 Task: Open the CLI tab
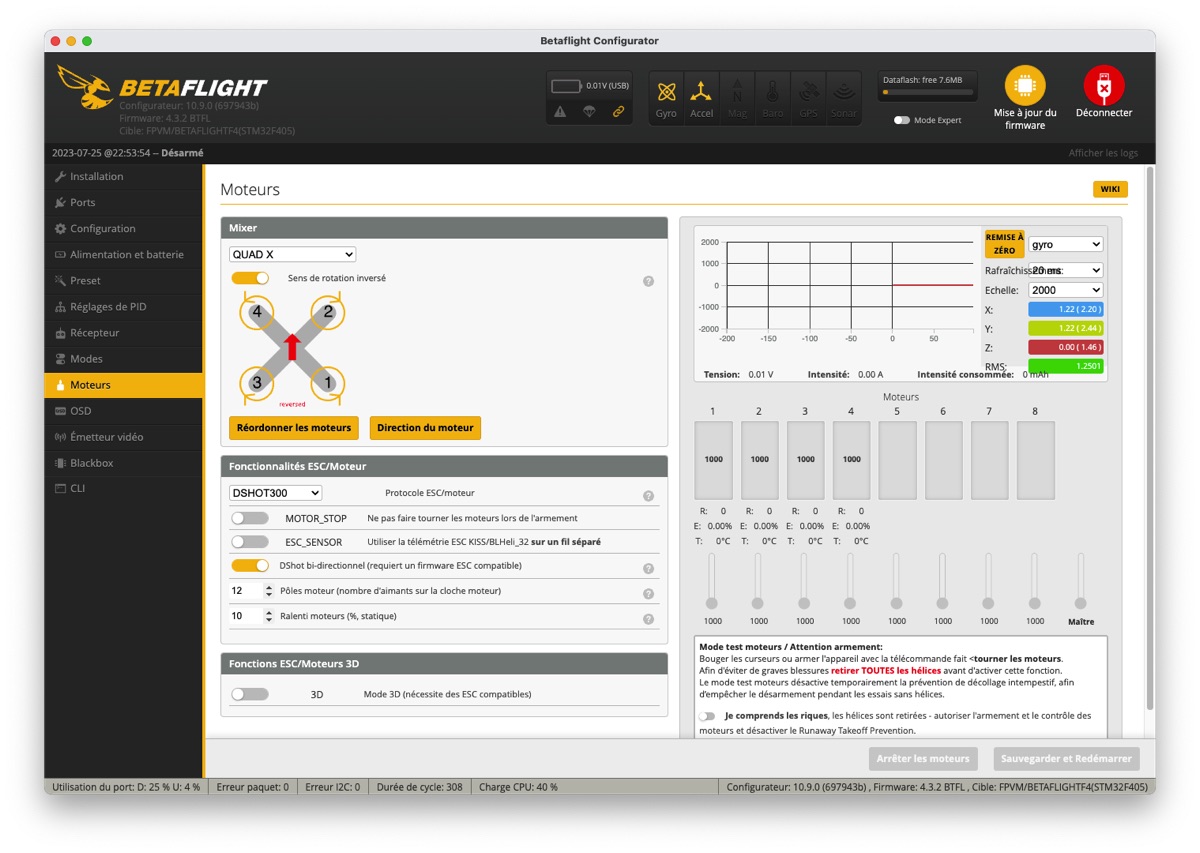coord(124,488)
